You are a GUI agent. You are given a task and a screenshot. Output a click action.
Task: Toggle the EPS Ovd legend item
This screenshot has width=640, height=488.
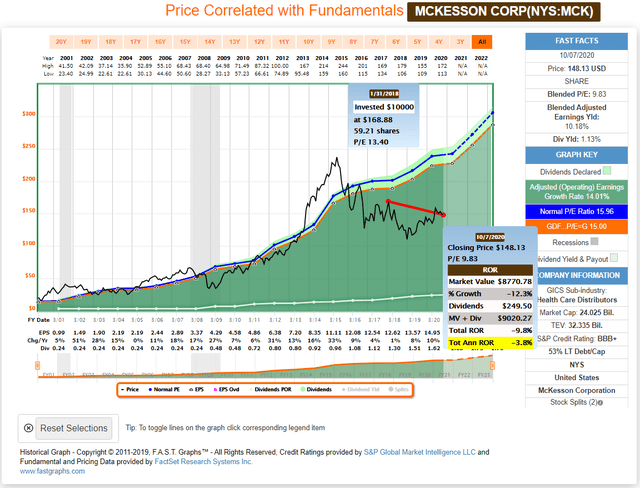(227, 389)
